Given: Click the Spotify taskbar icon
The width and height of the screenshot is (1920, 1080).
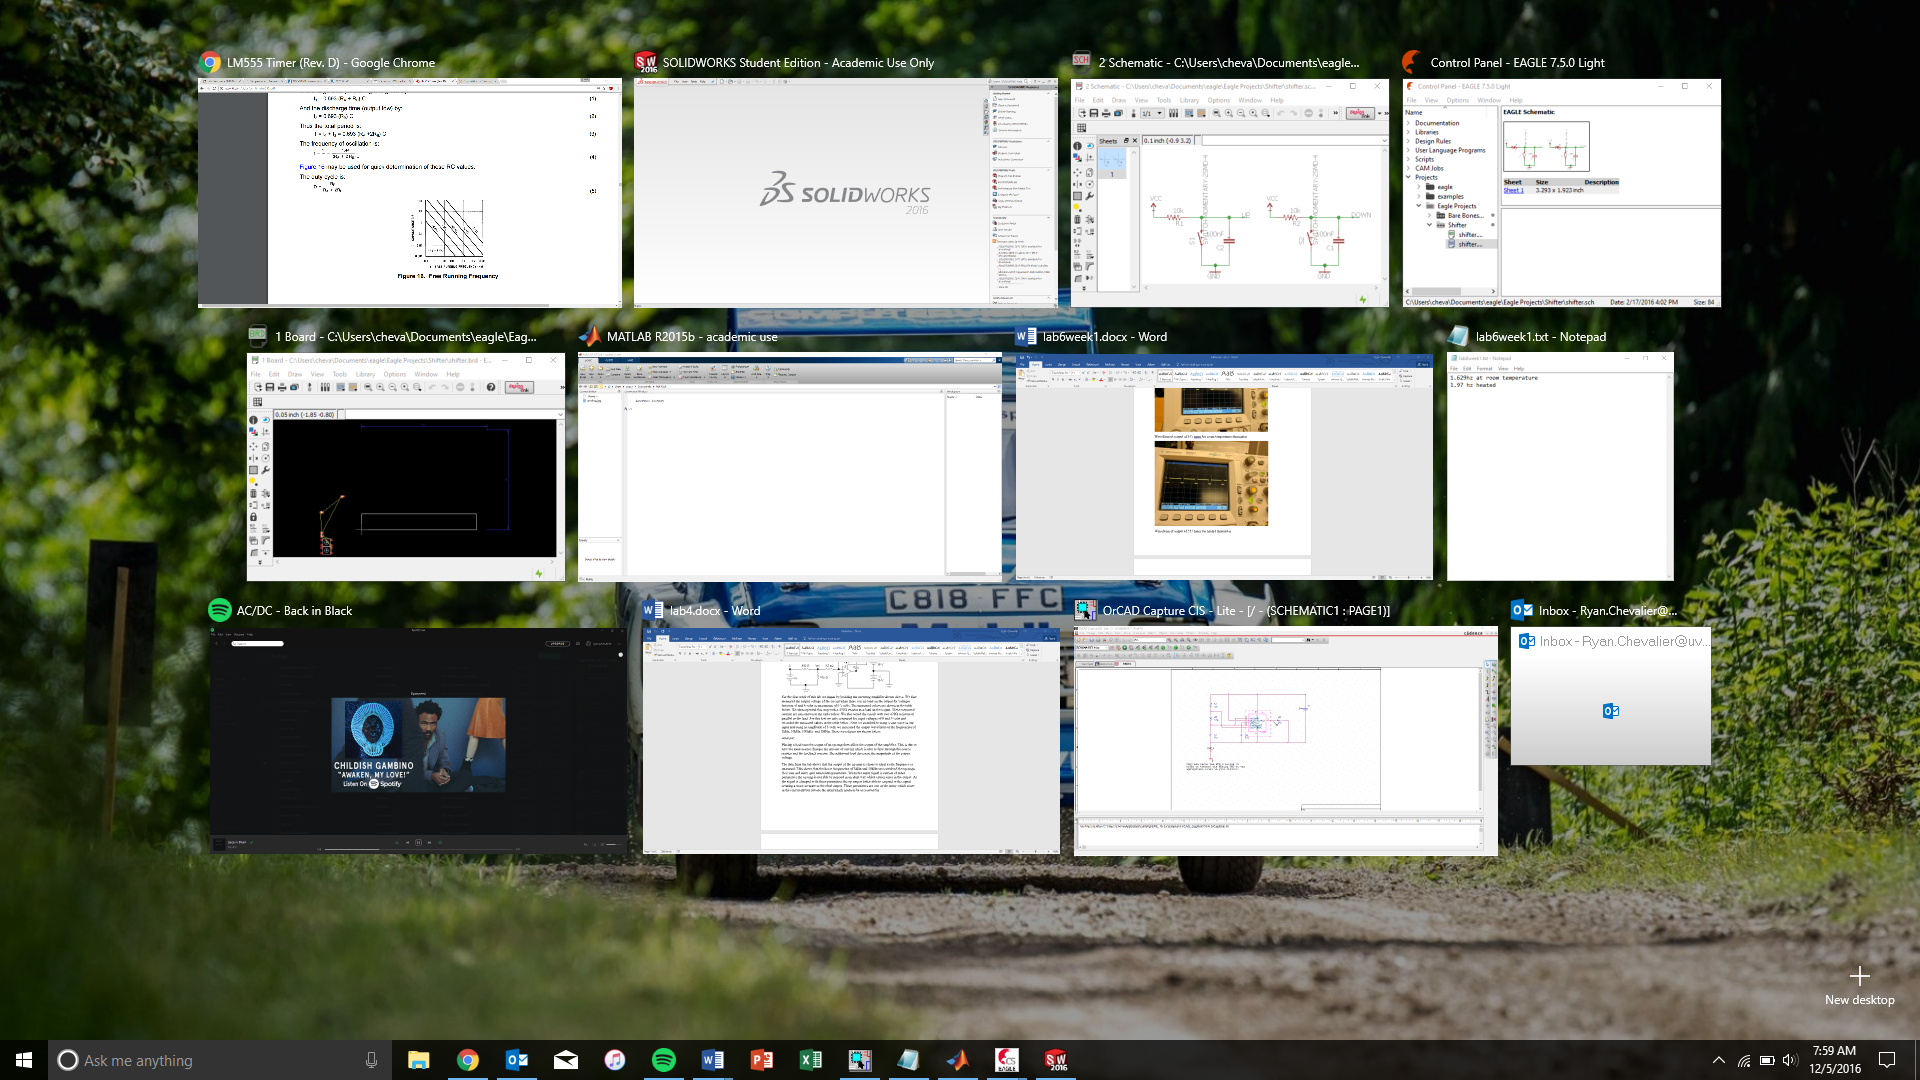Looking at the screenshot, I should (663, 1060).
